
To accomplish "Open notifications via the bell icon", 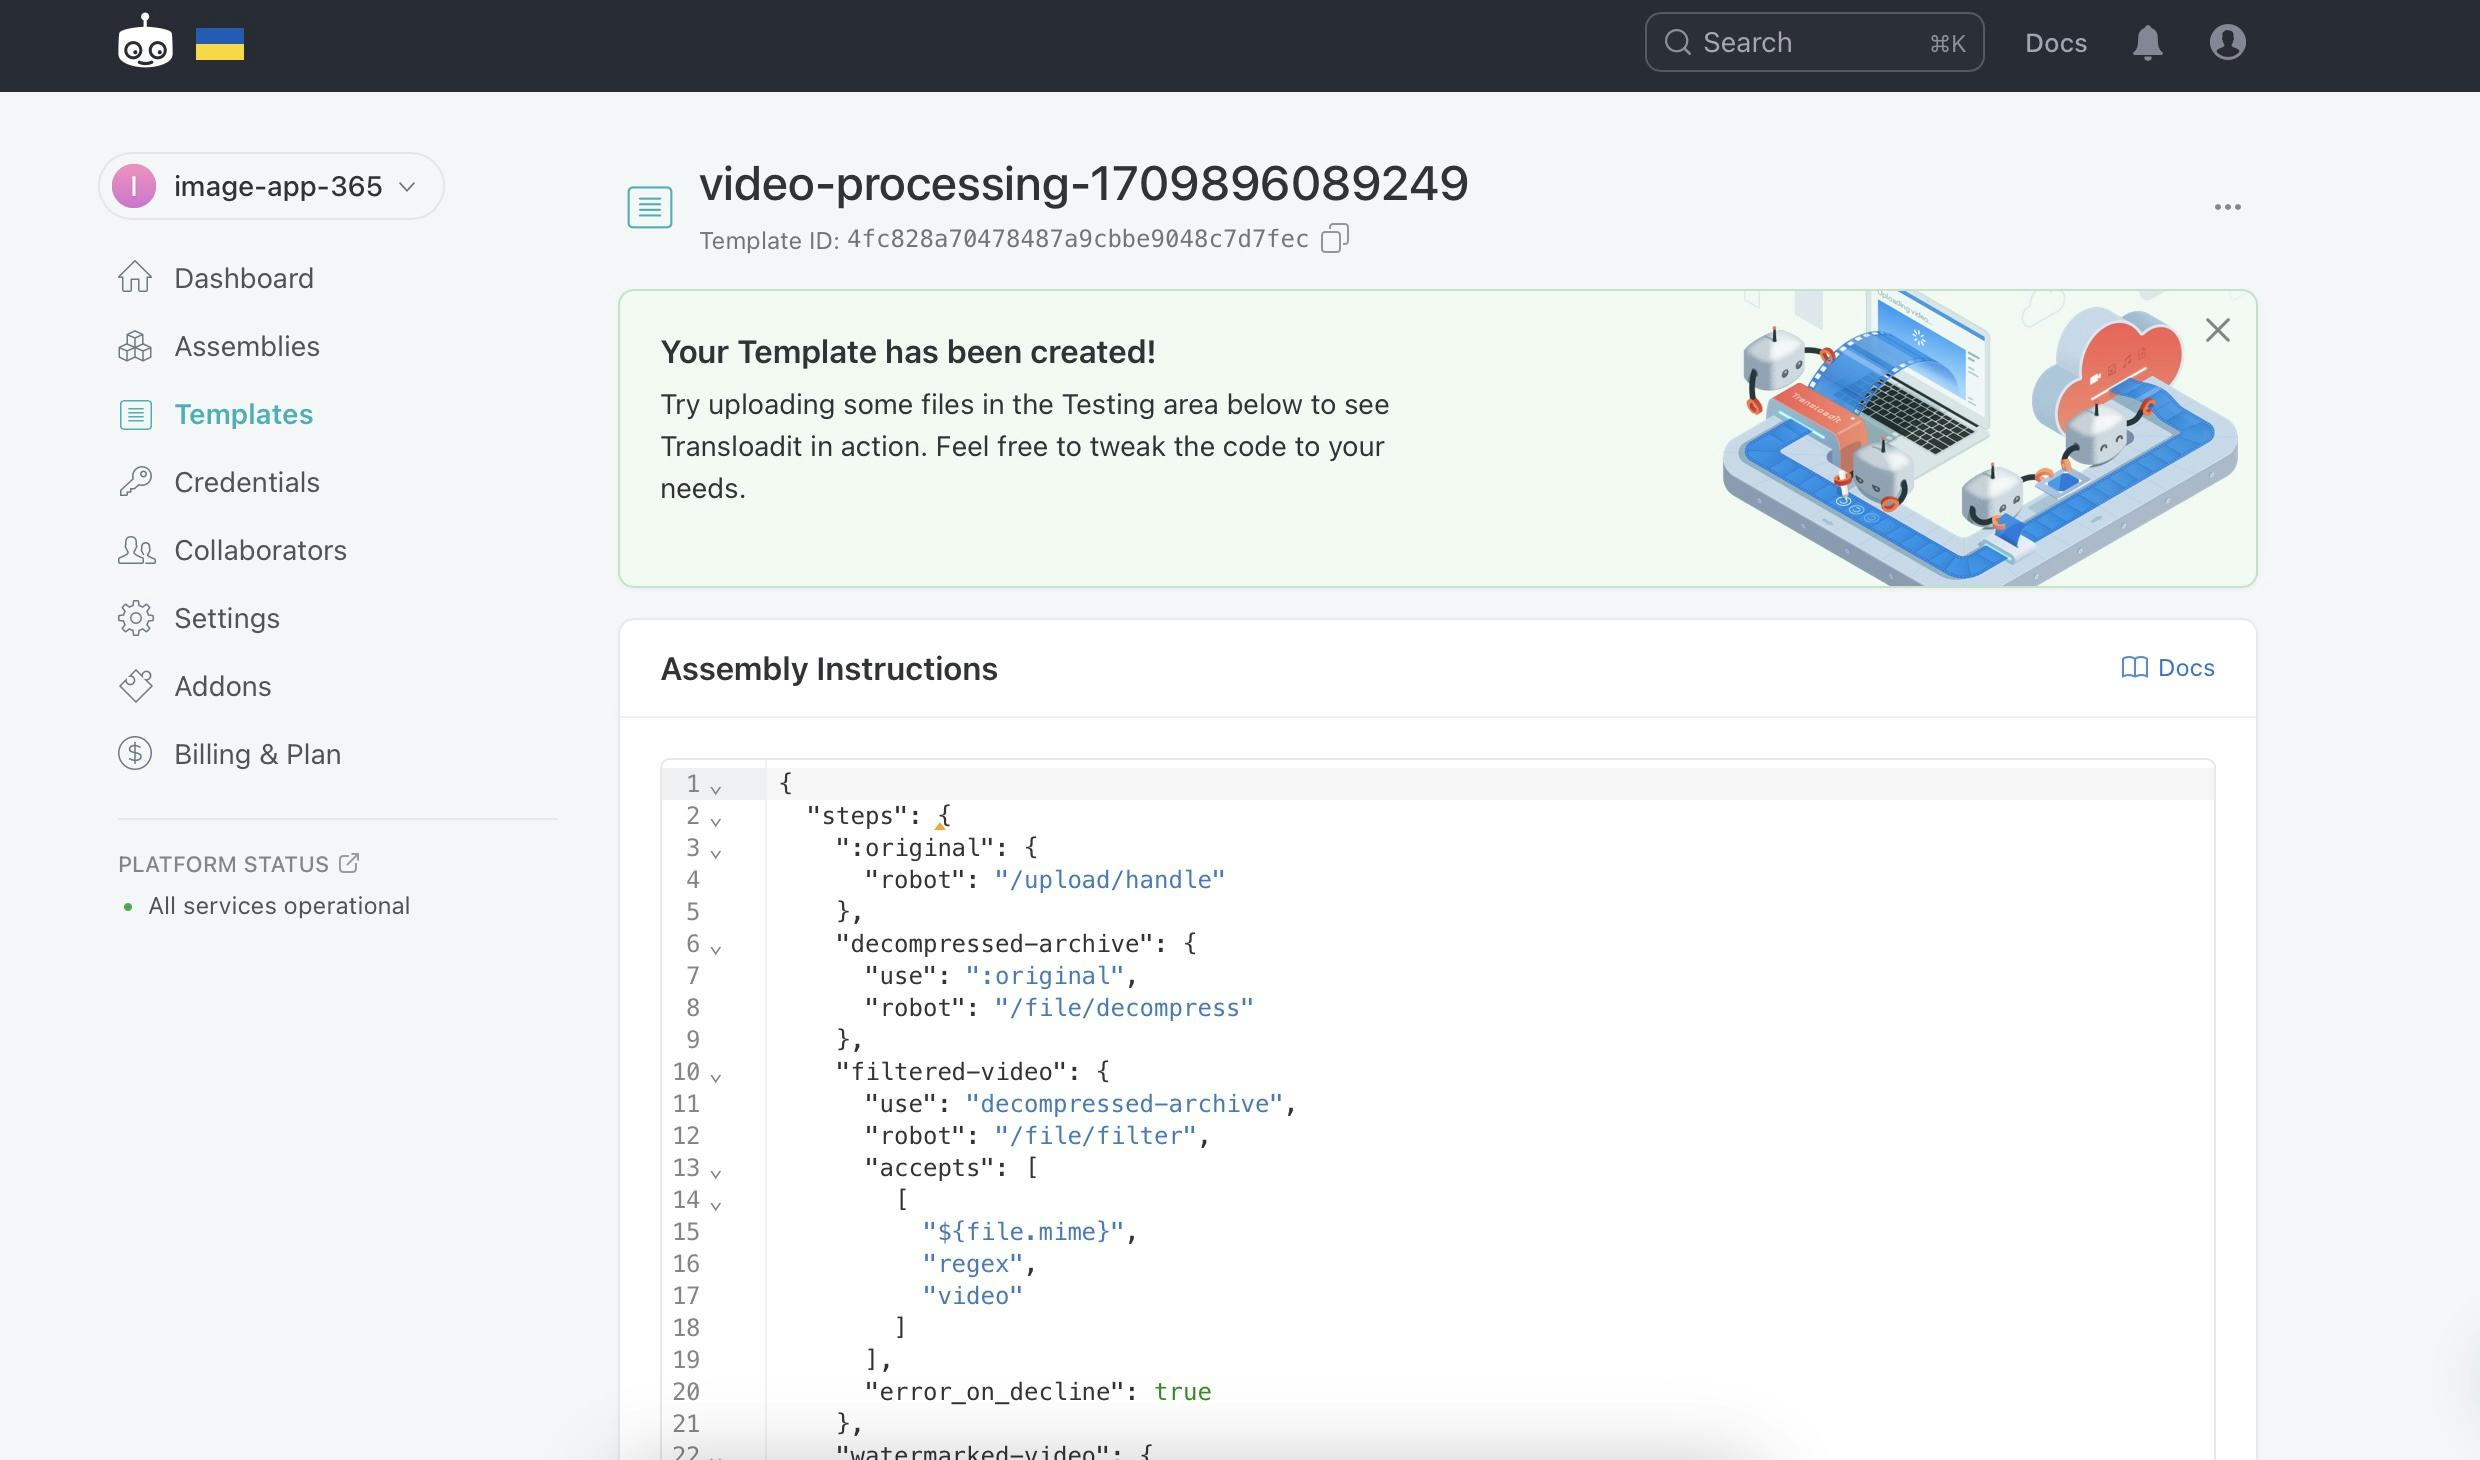I will (x=2148, y=42).
